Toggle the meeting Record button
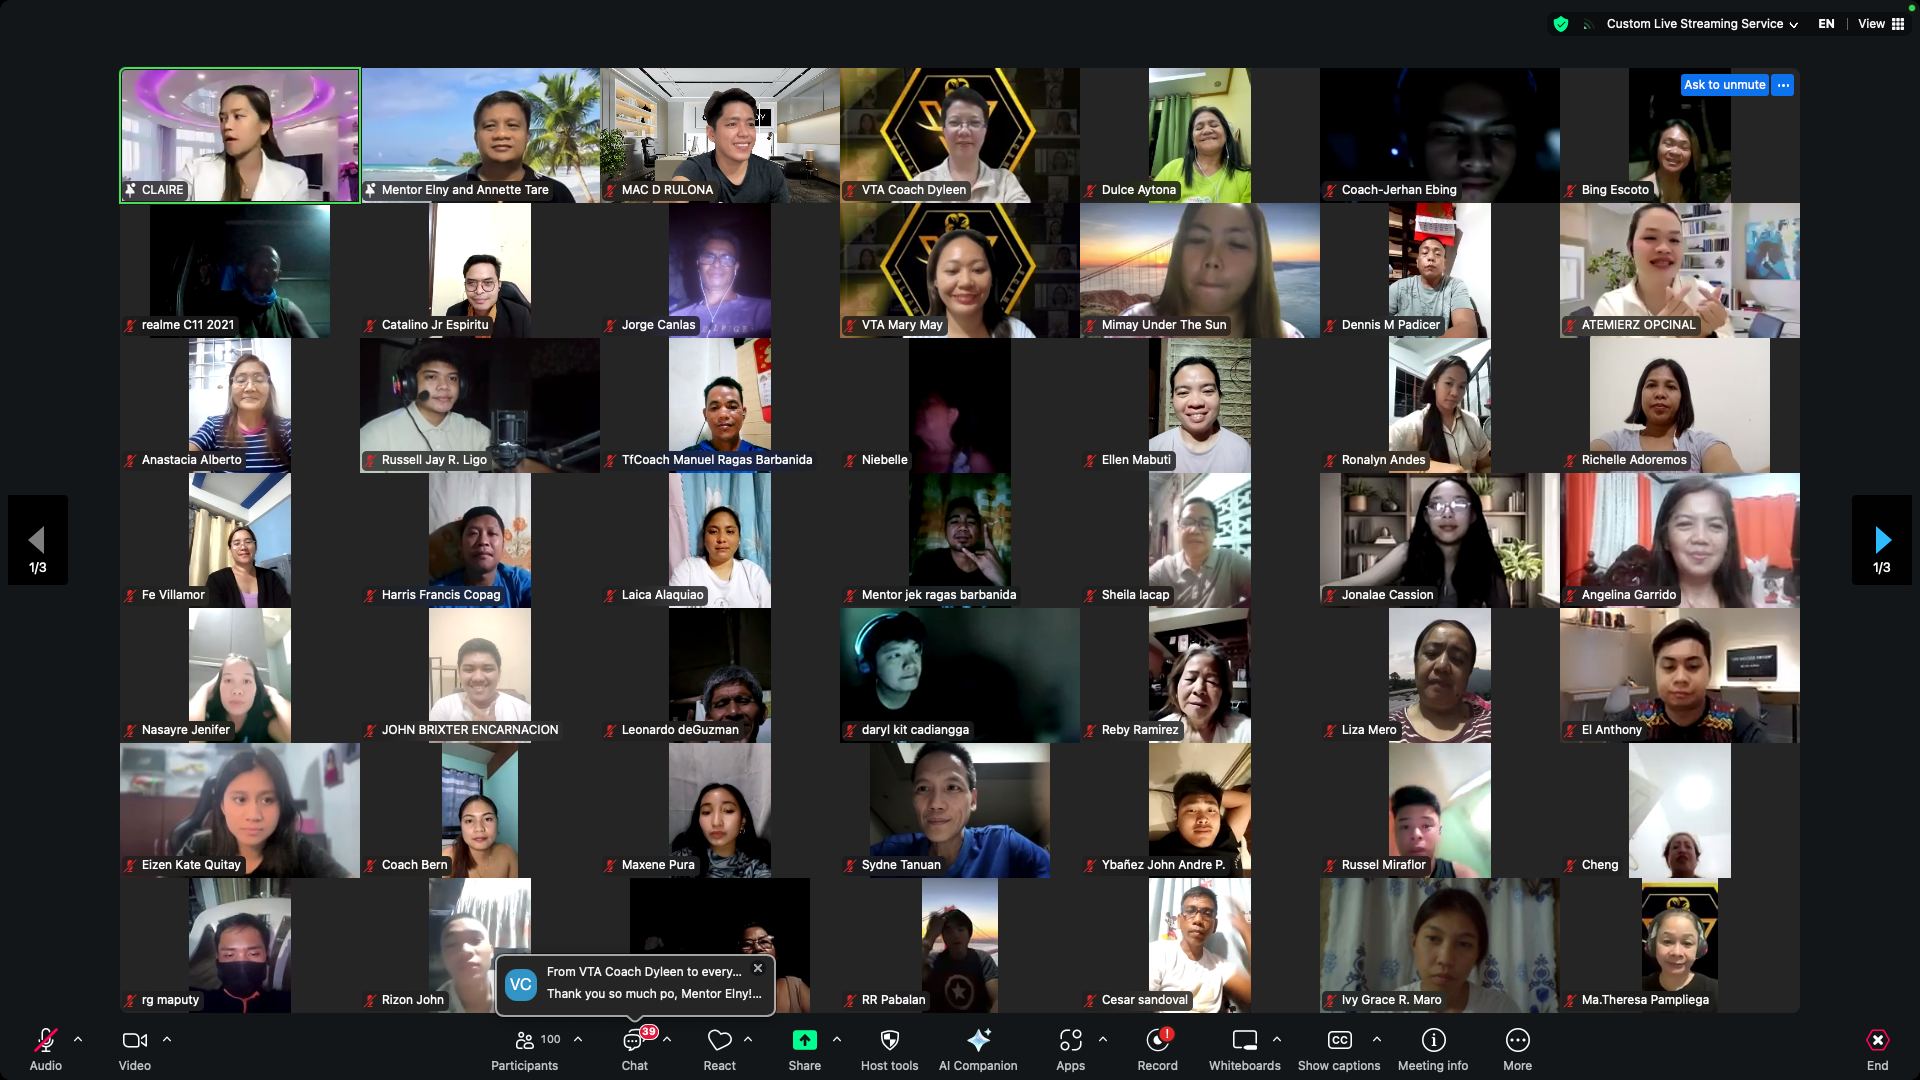 pos(1157,1050)
